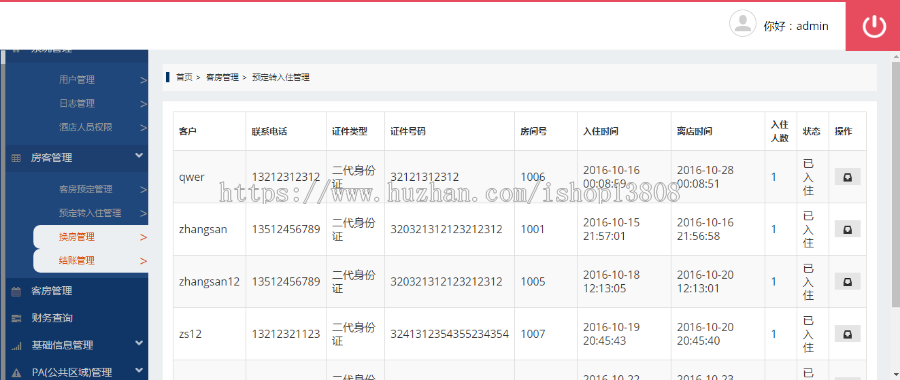Screen dimensions: 900x380
Task: Expand the 基础信息管理 chevron
Action: click(x=139, y=343)
